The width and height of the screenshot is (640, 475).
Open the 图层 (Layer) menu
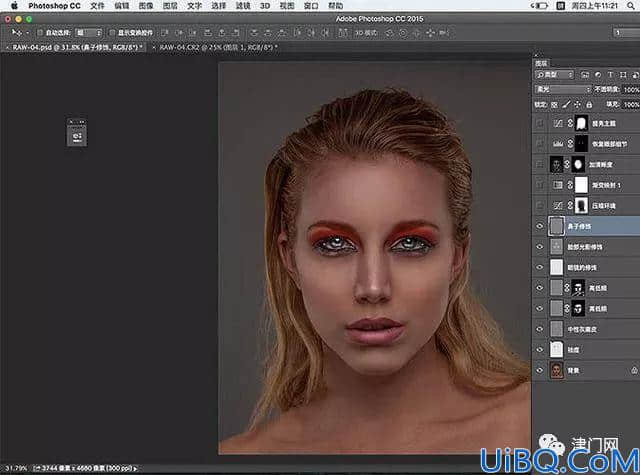170,6
